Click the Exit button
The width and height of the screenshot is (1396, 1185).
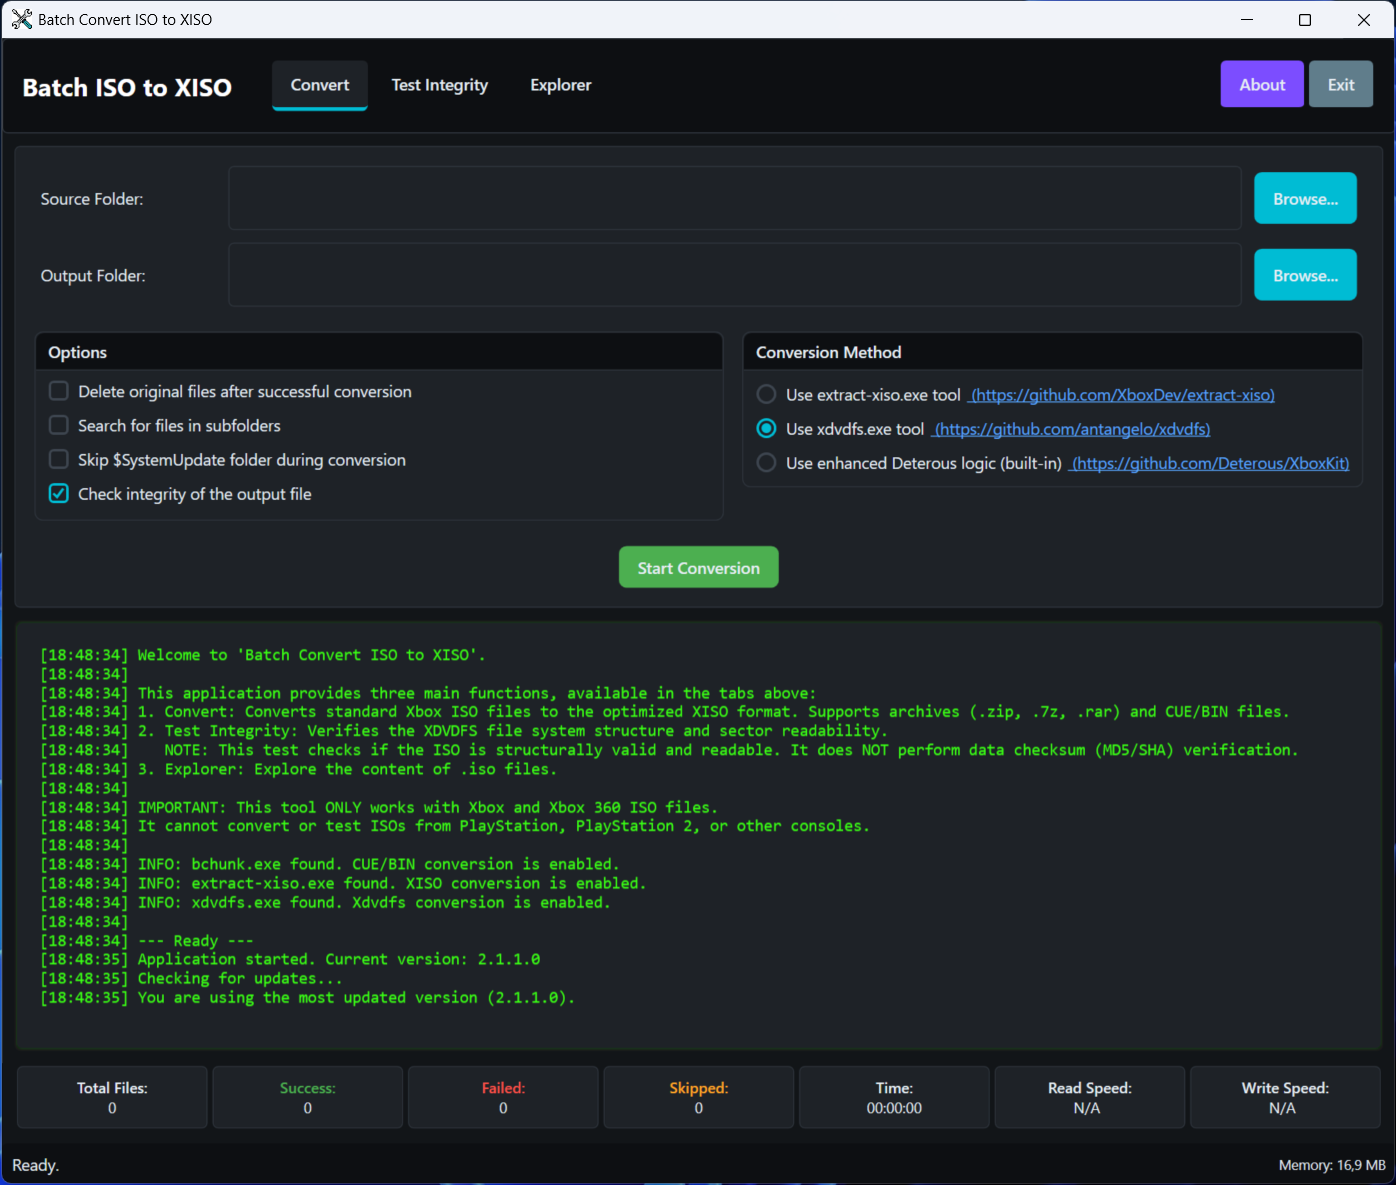[1341, 85]
